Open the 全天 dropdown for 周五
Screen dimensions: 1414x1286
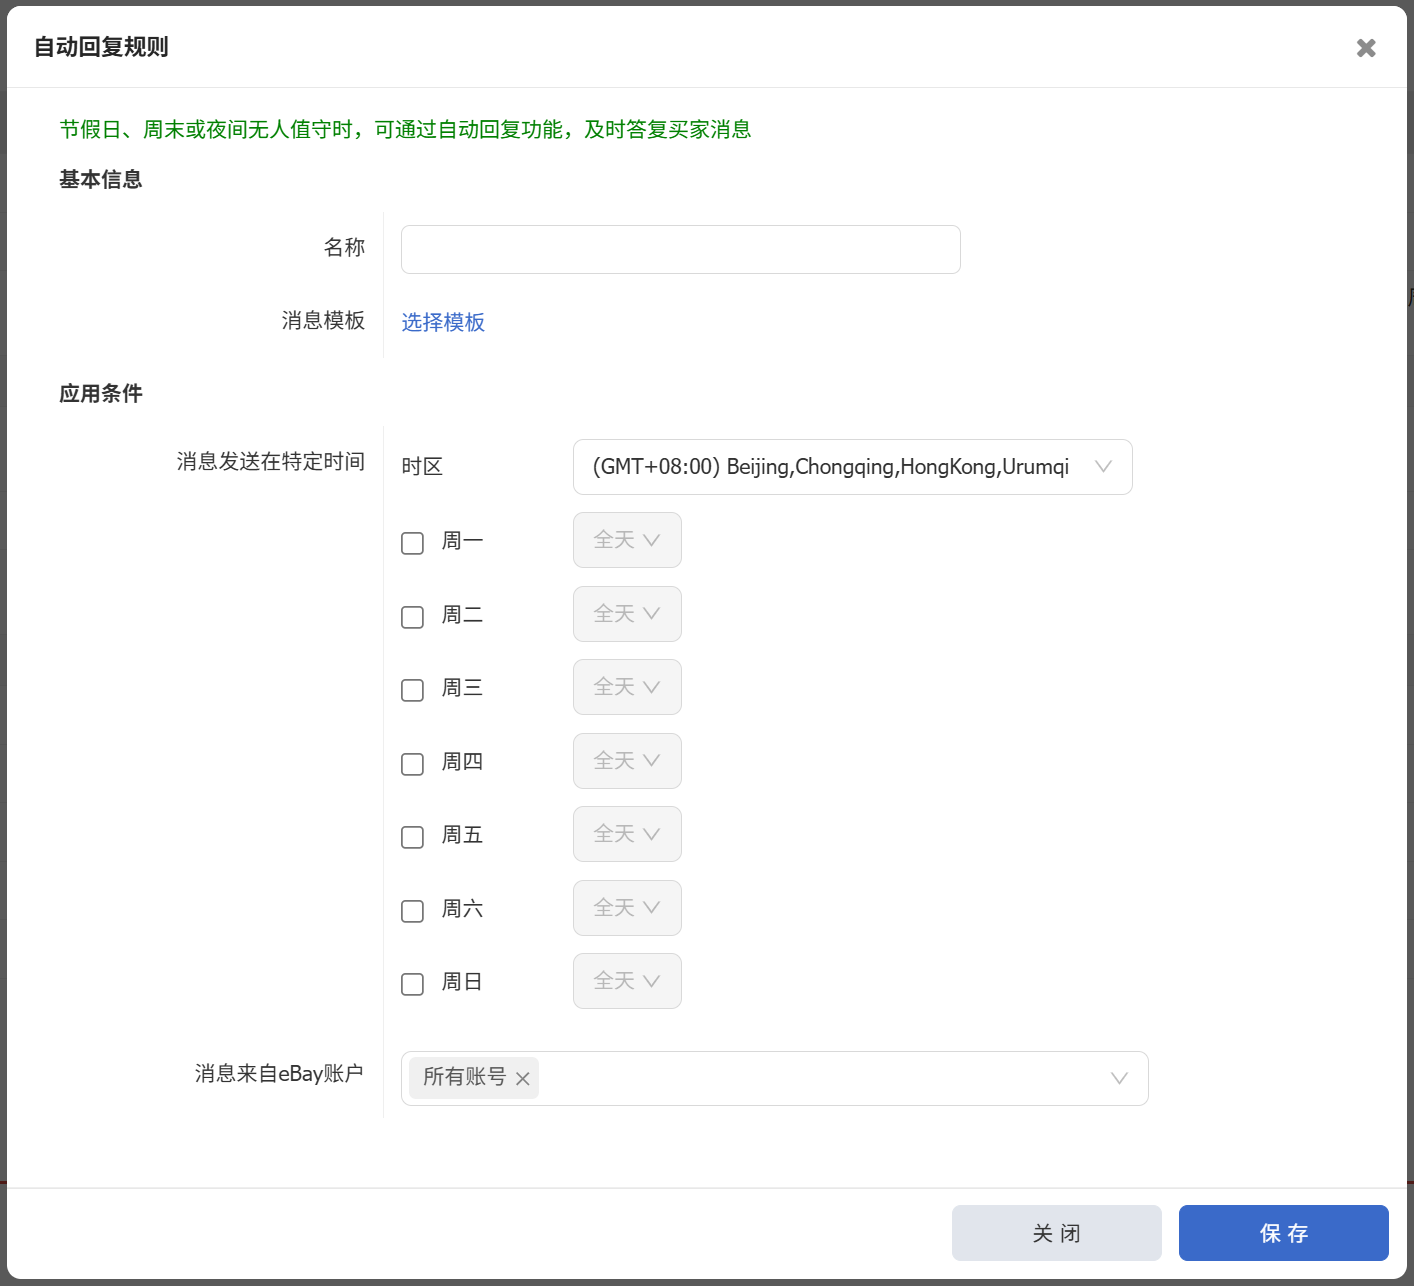tap(627, 834)
